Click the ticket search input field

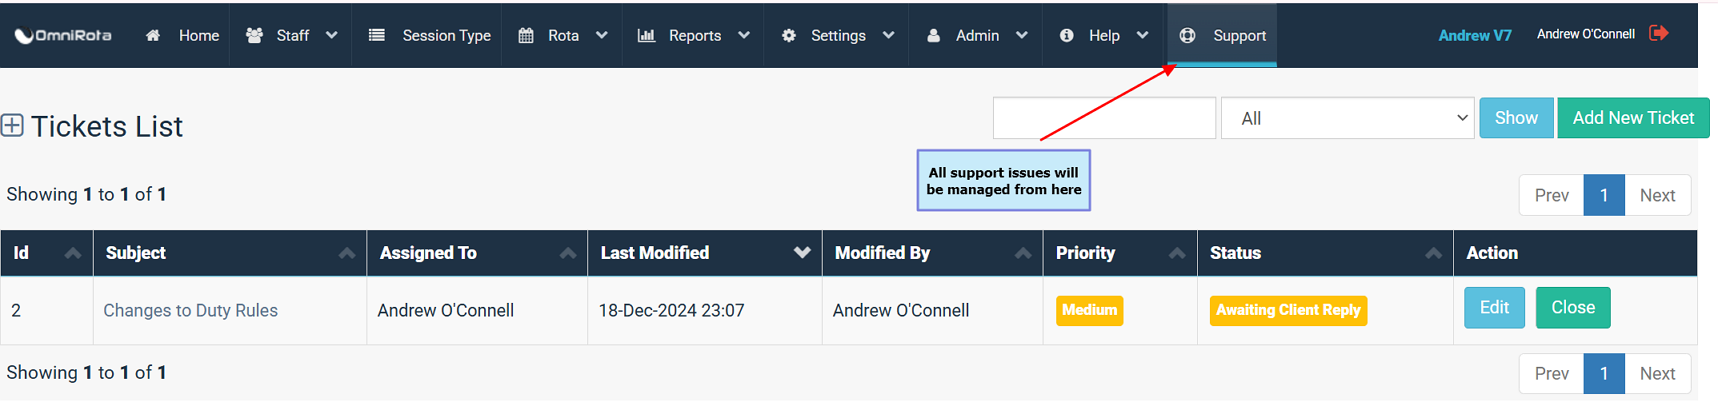pos(1104,118)
